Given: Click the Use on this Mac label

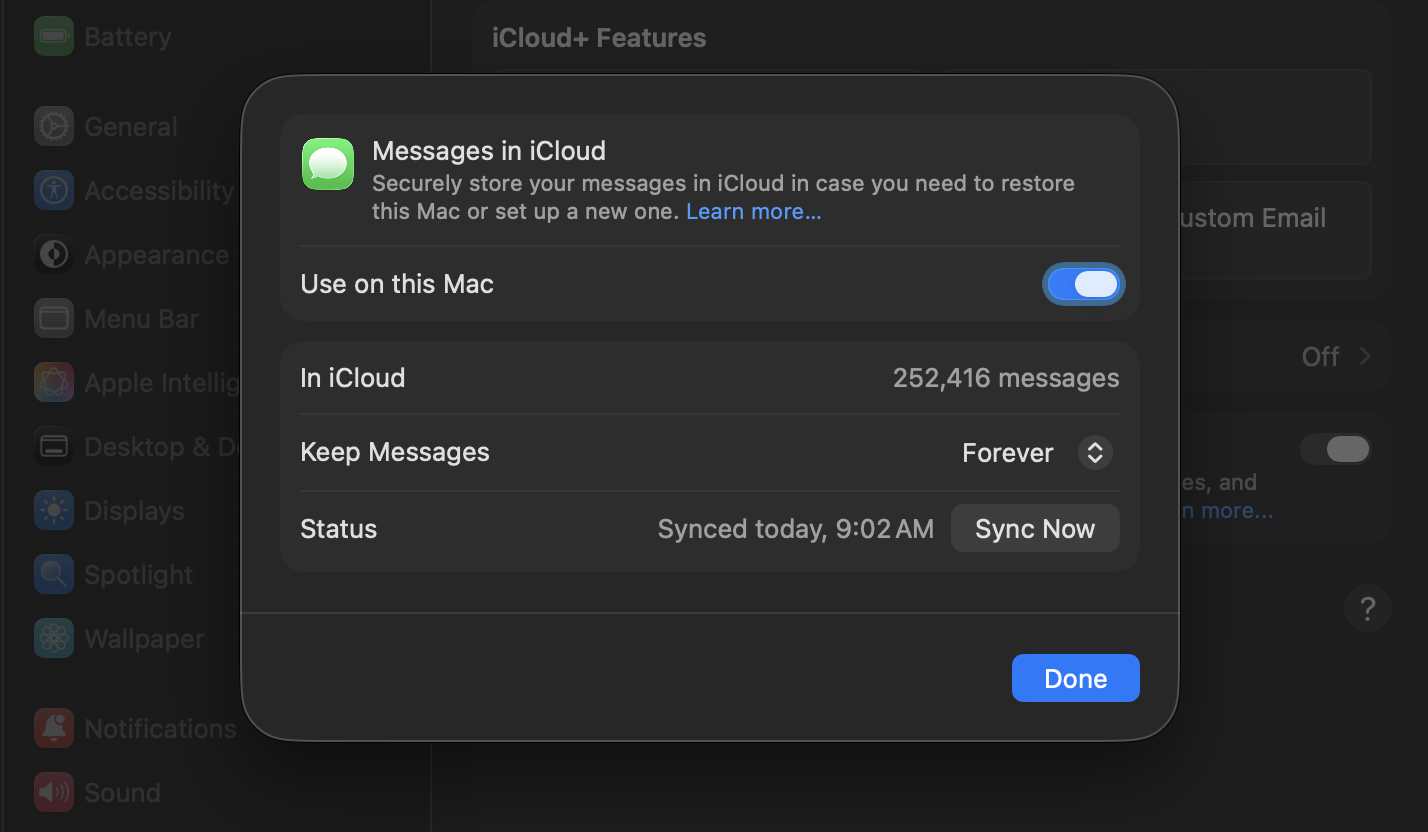Looking at the screenshot, I should click(x=397, y=284).
